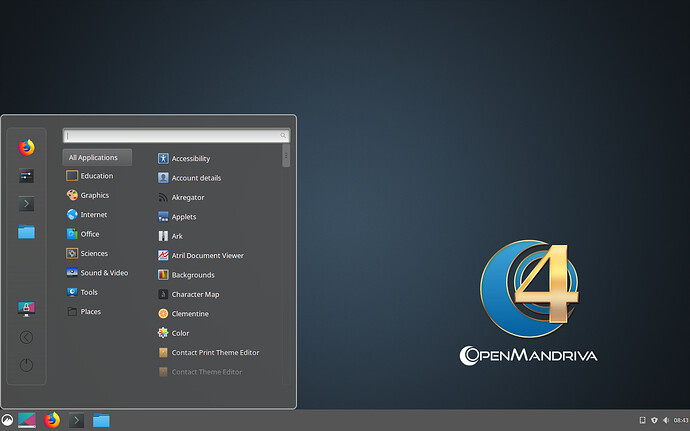Viewport: 690px width, 431px height.
Task: Click the power off icon in menu sidebar
Action: point(26,365)
